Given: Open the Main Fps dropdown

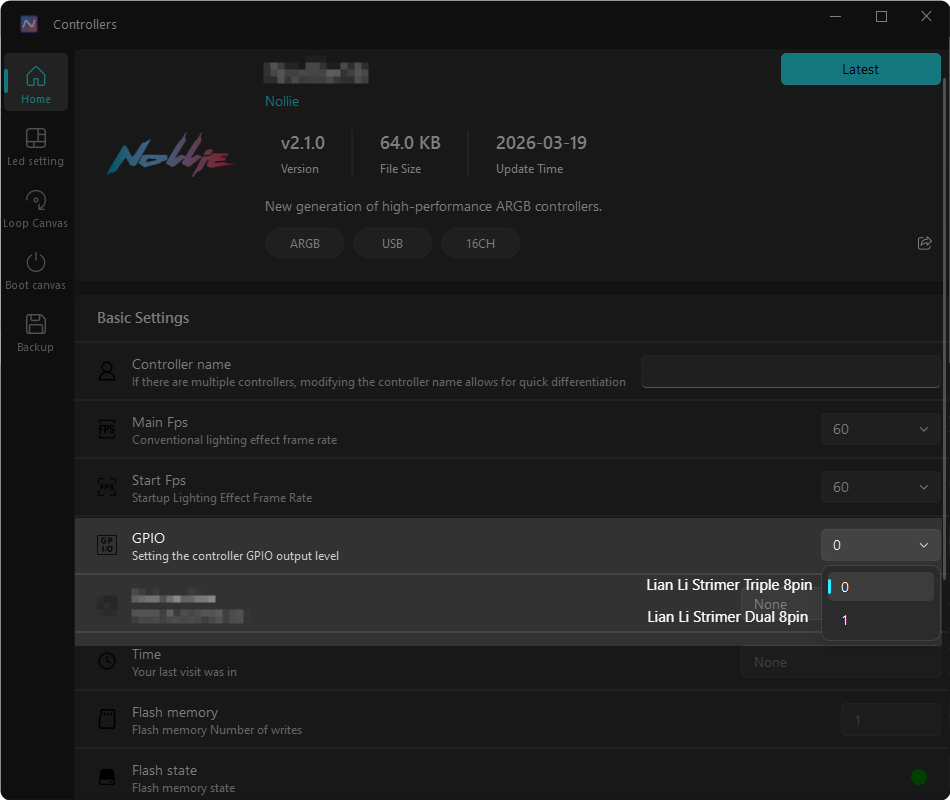Looking at the screenshot, I should point(880,429).
